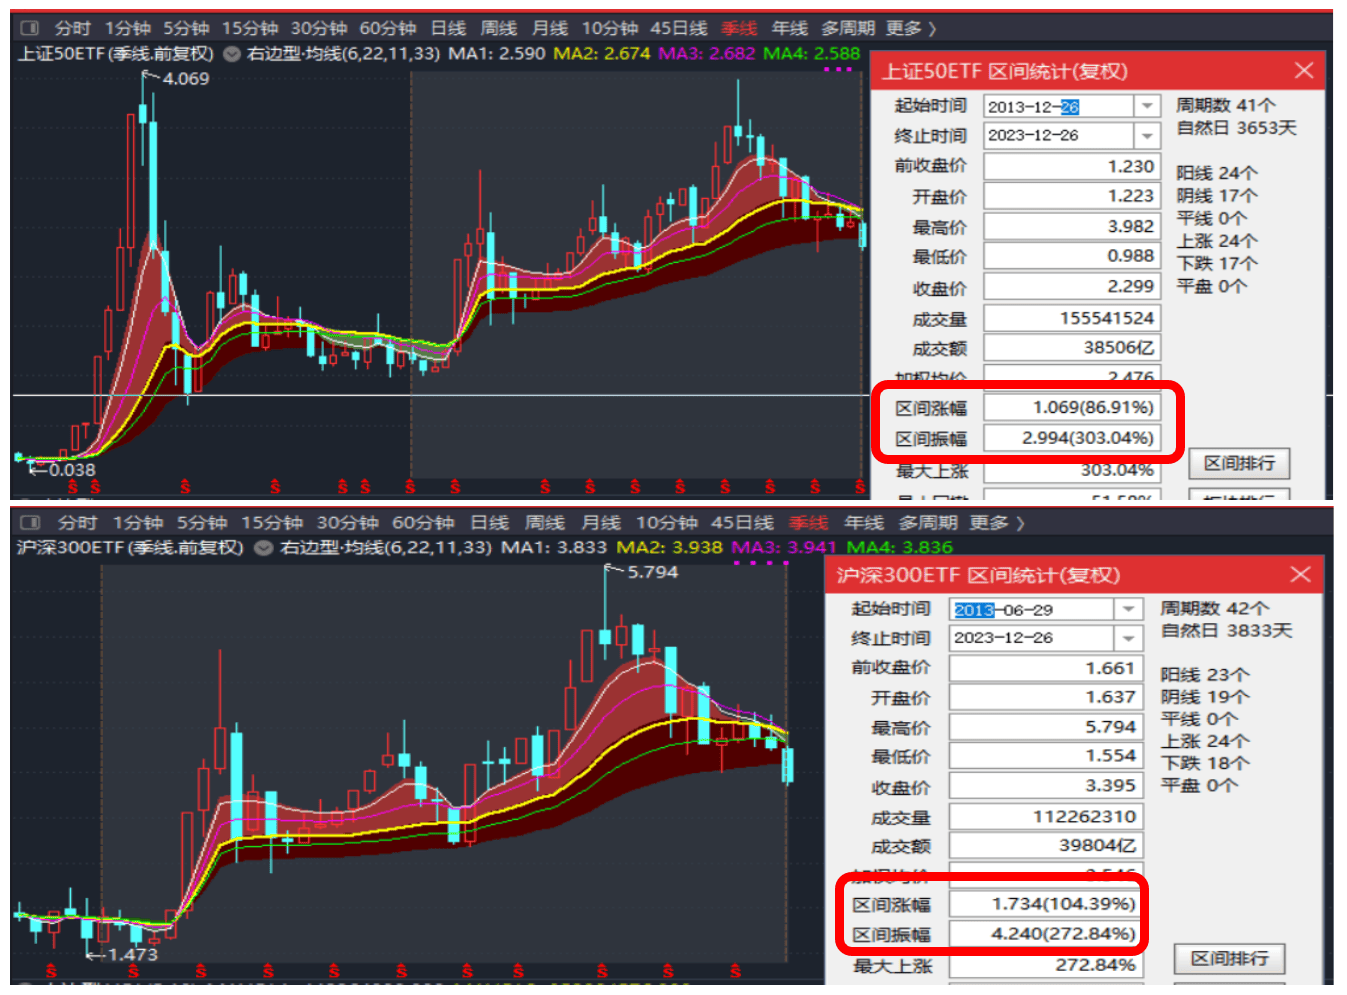The width and height of the screenshot is (1347, 995).
Task: Click 区间振幅 value 2.994(303.04%)
Action: click(1071, 438)
